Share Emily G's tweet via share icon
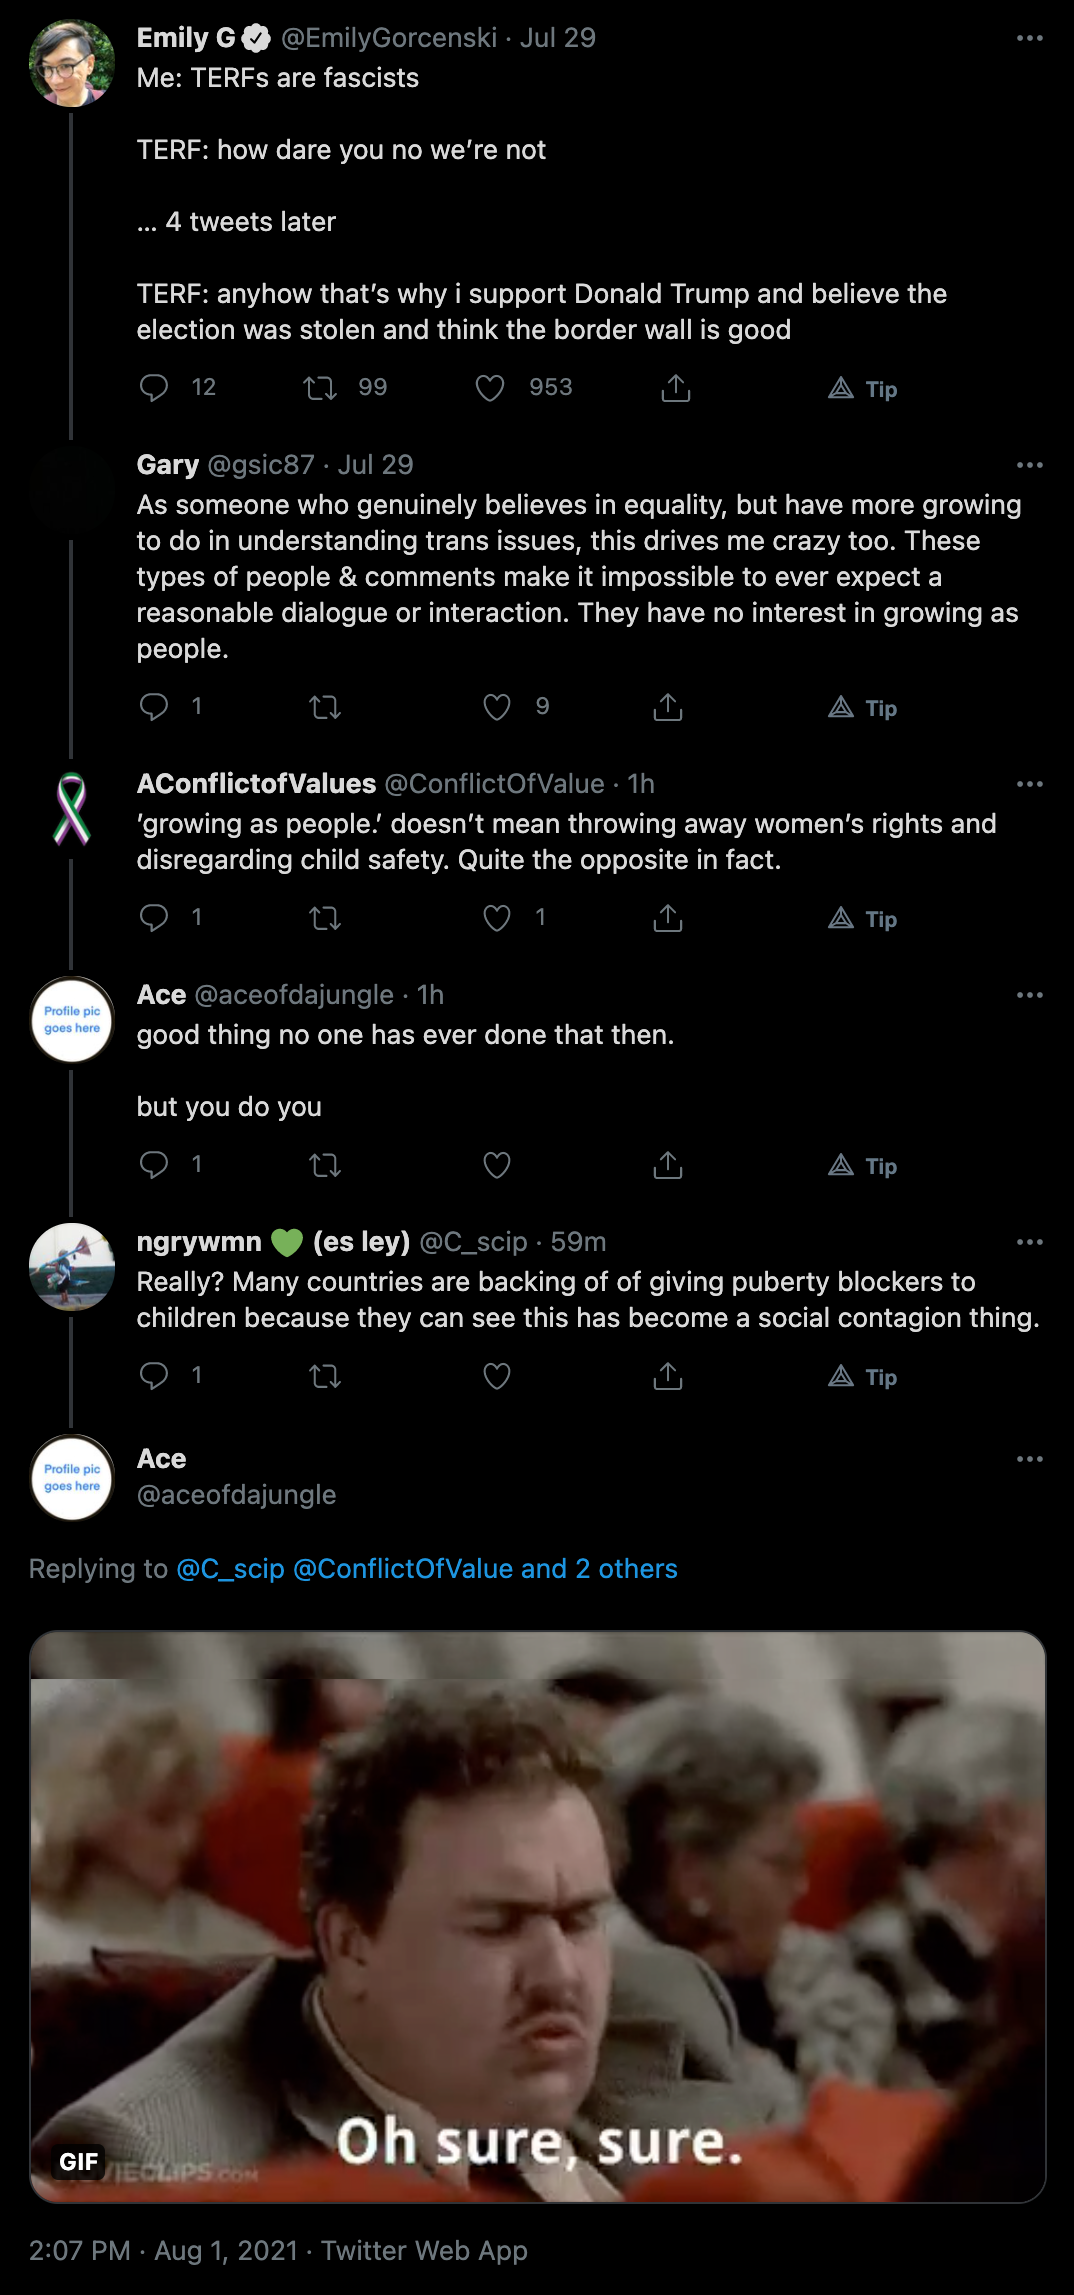 (x=676, y=388)
